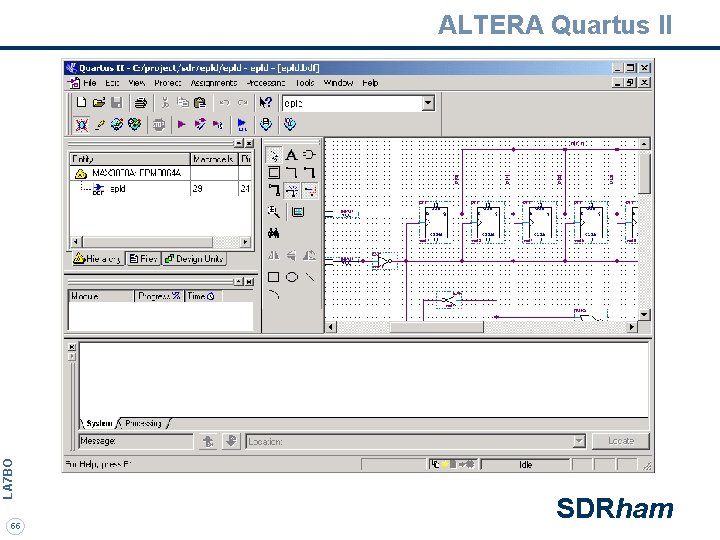The height and width of the screenshot is (540, 720).
Task: Switch to the Design Units tab
Action: click(194, 259)
